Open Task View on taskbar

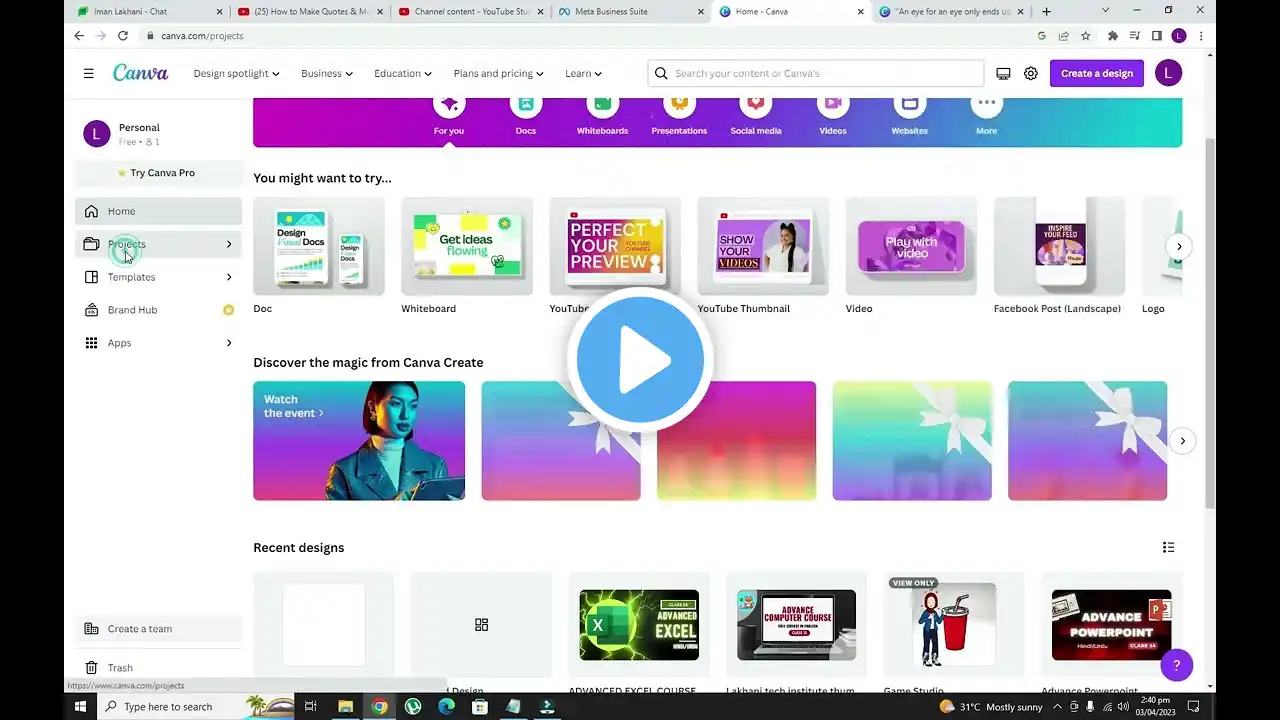pos(311,706)
